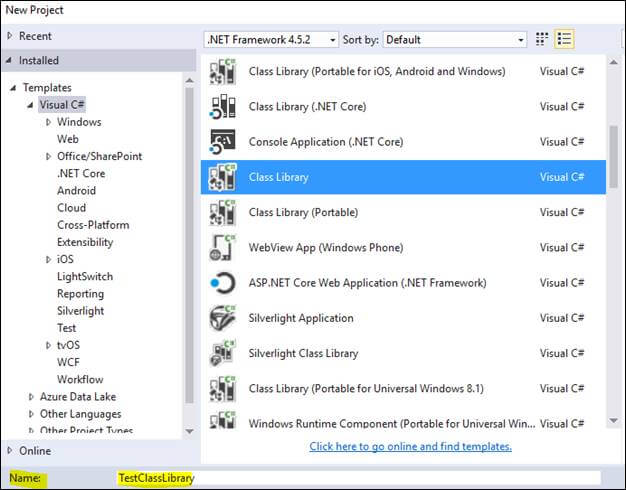
Task: Click the online templates link
Action: (410, 446)
